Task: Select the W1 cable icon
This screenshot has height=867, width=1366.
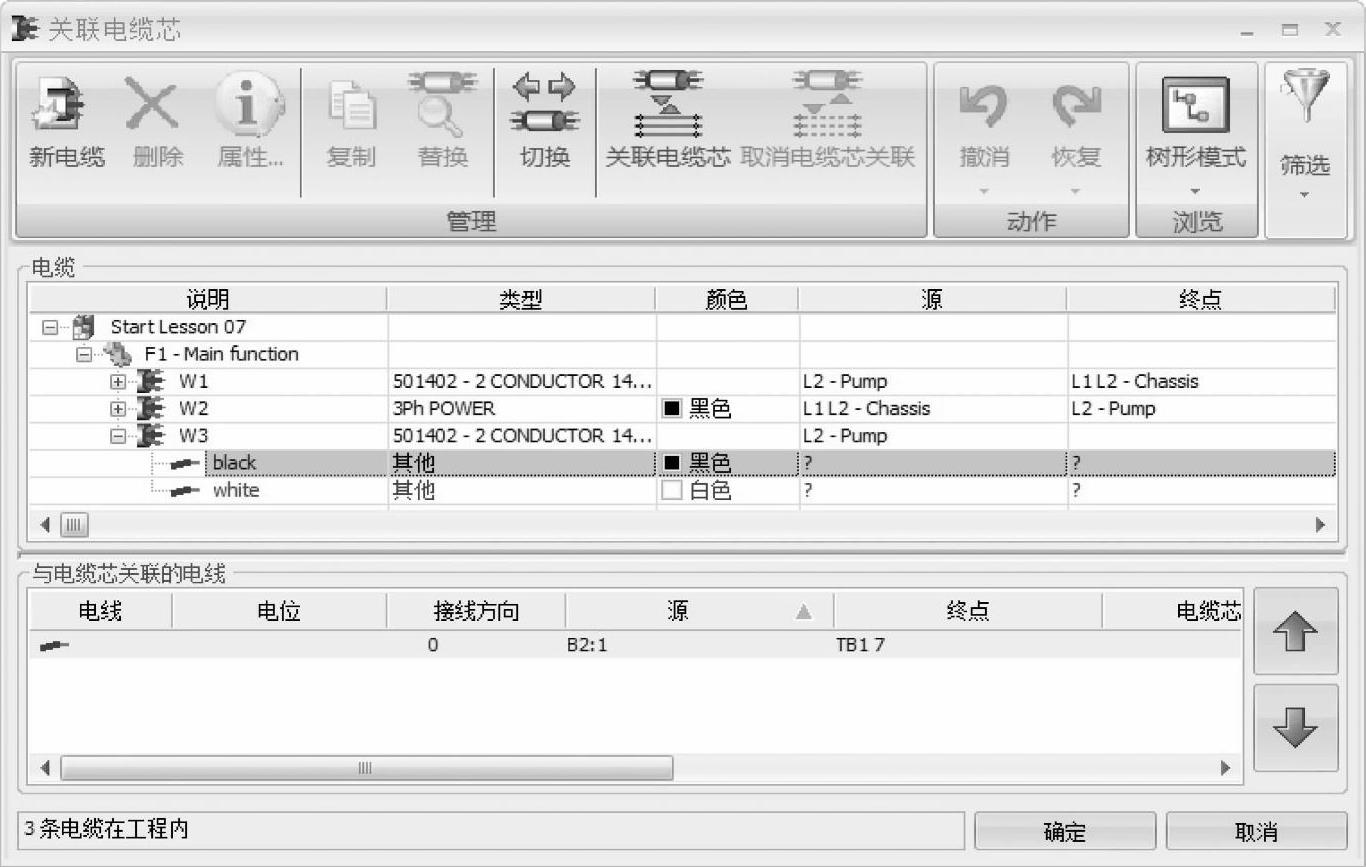Action: pos(151,381)
